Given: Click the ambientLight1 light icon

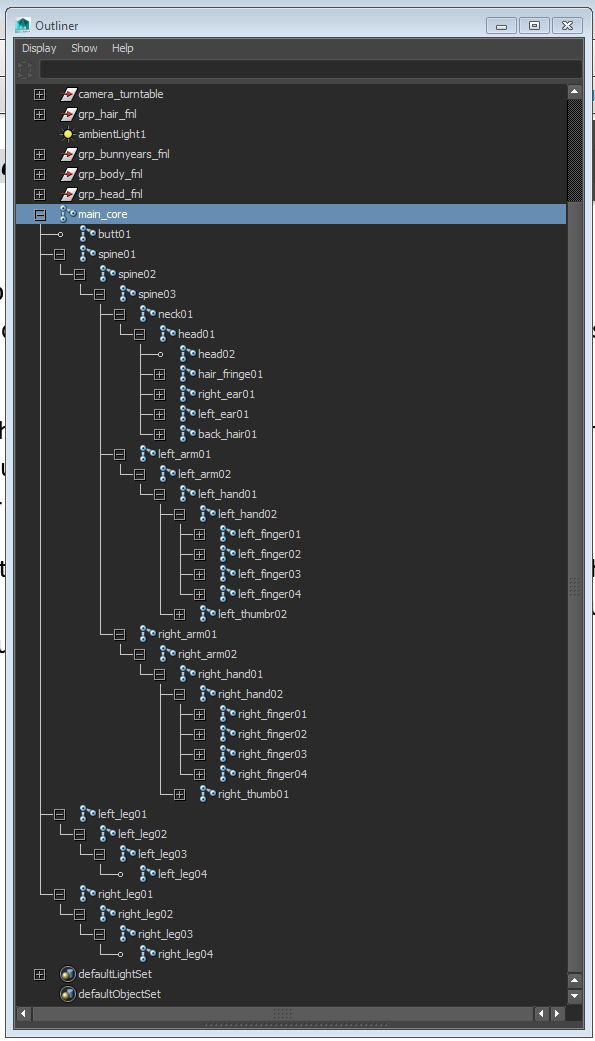Looking at the screenshot, I should coord(68,134).
